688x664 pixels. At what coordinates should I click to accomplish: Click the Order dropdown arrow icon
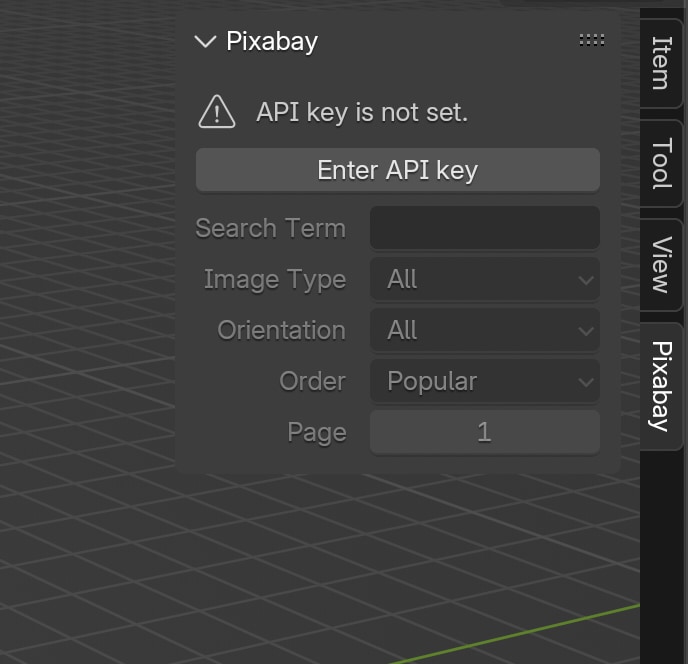[x=586, y=382]
